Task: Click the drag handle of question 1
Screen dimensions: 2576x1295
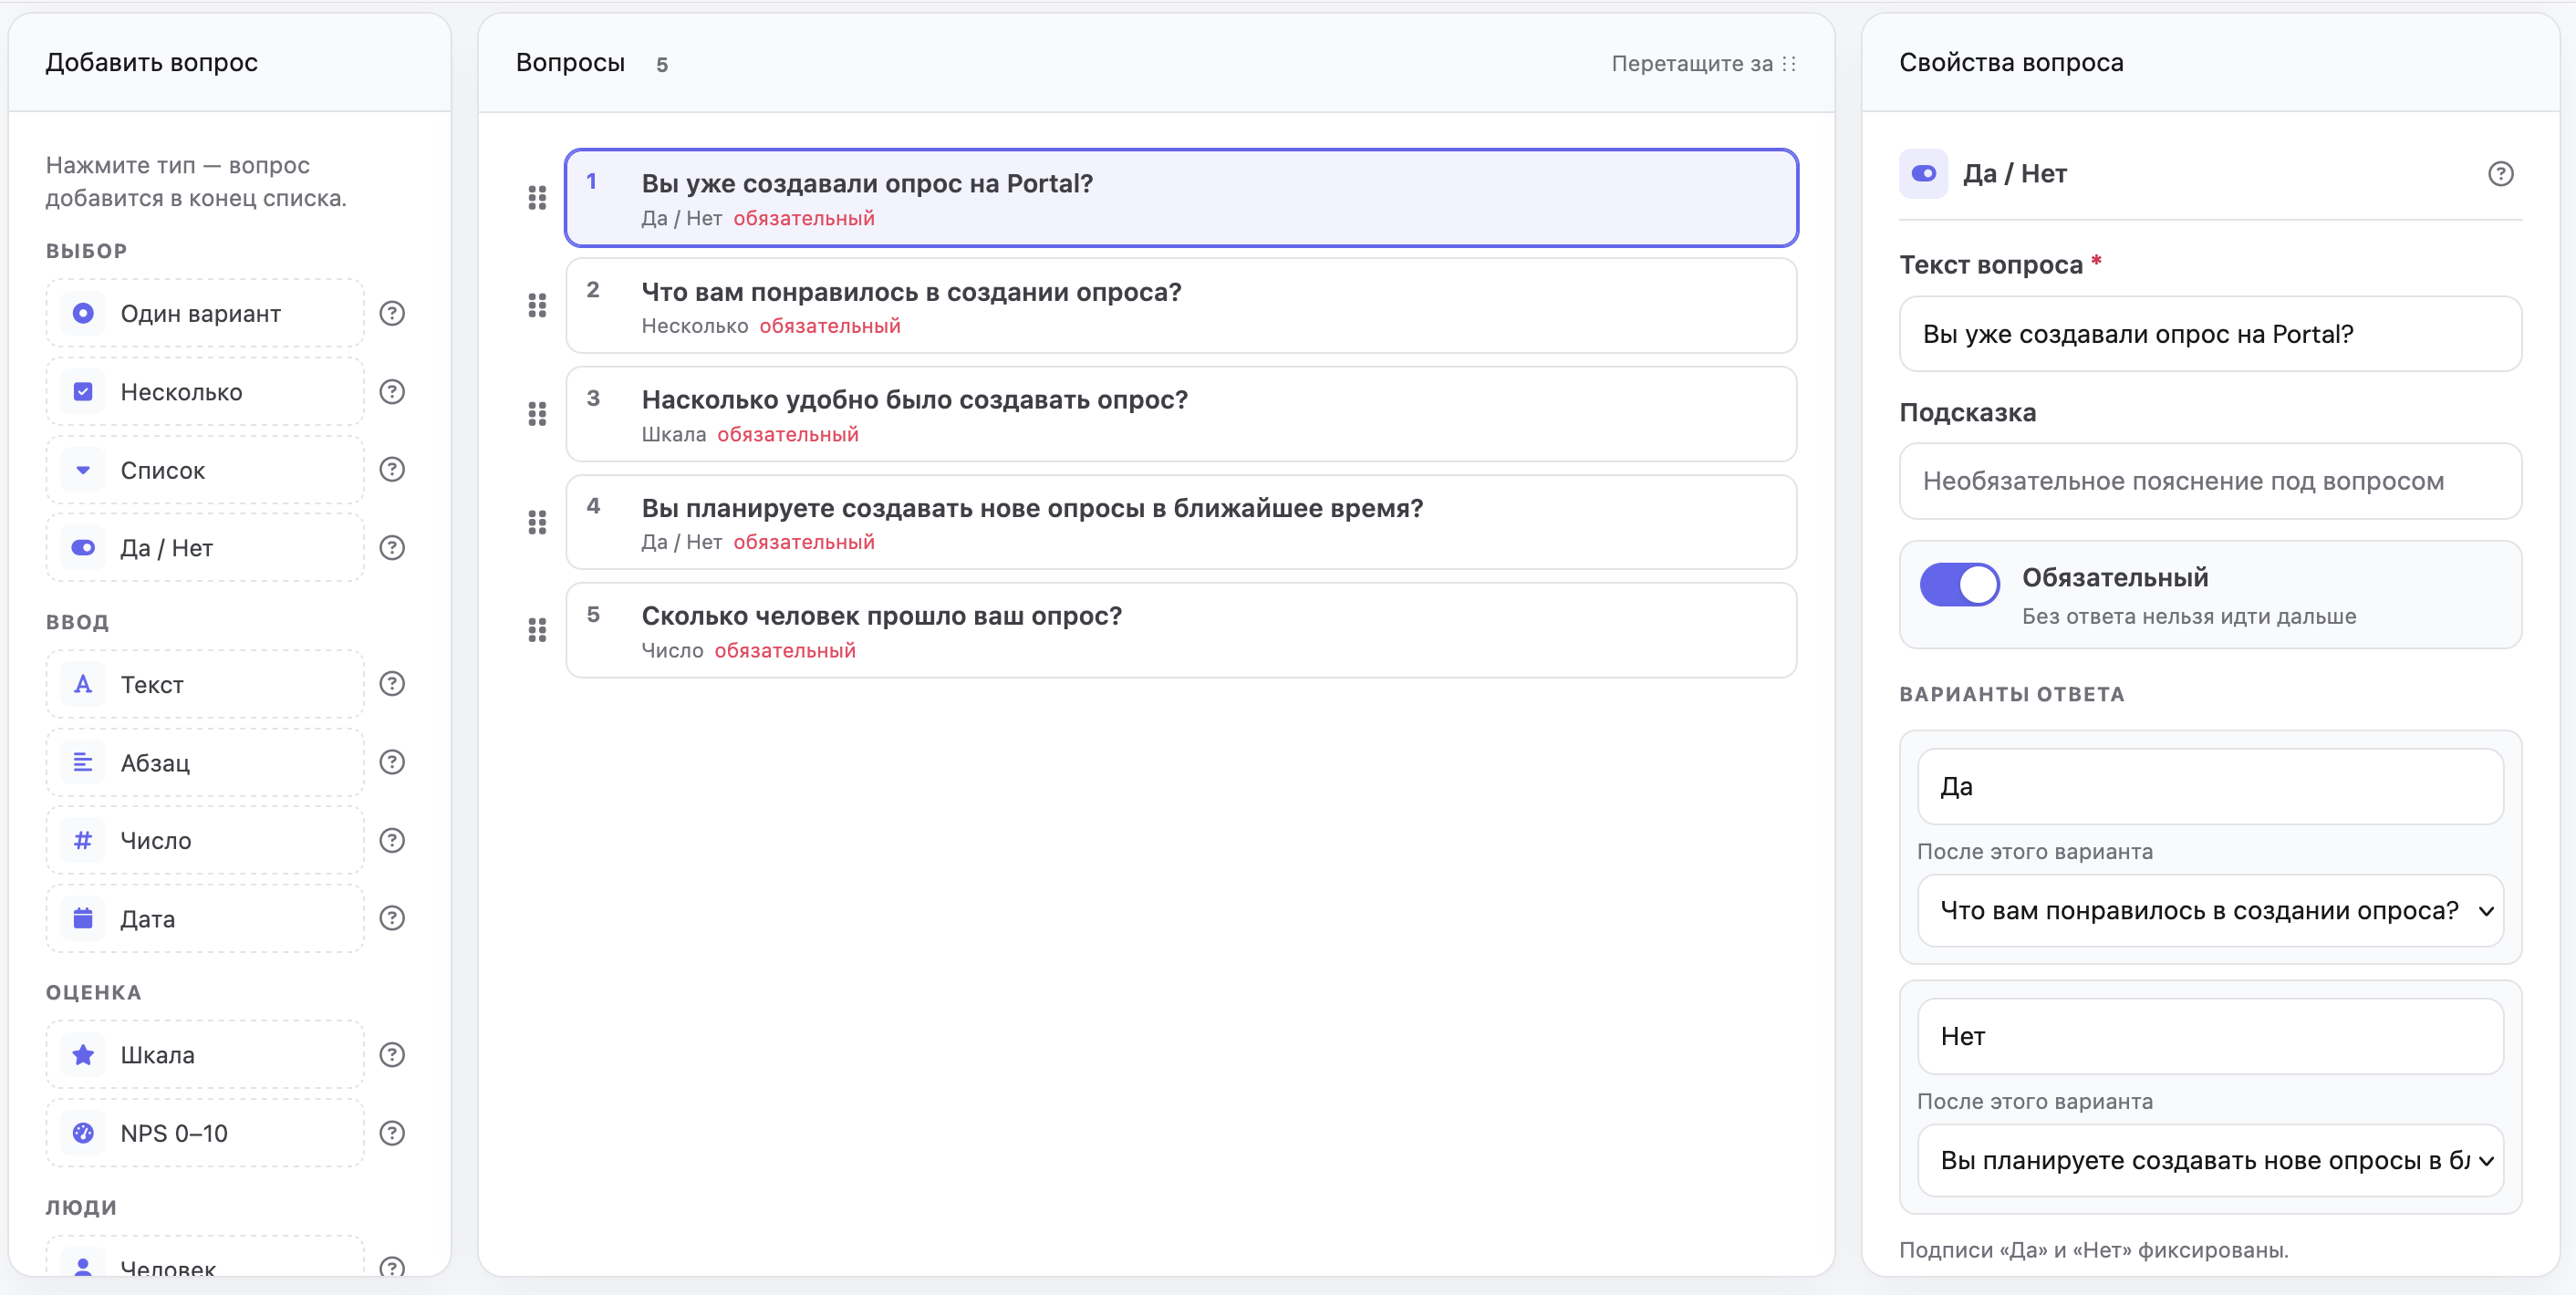Action: (537, 198)
